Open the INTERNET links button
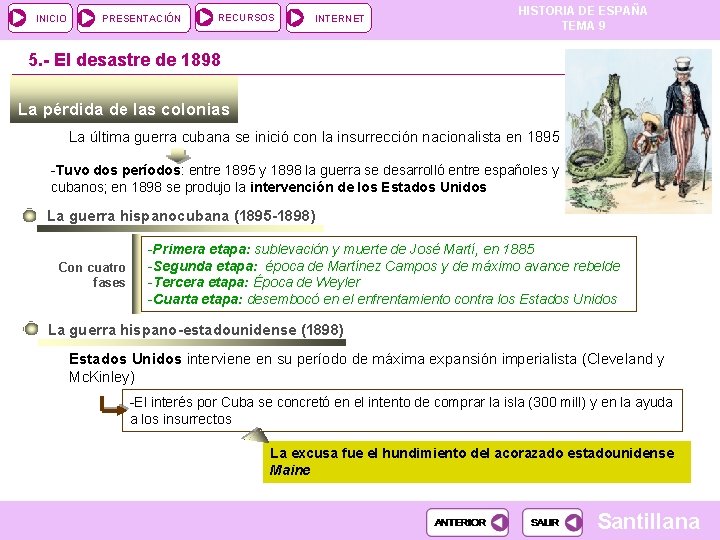Image resolution: width=720 pixels, height=540 pixels. [328, 18]
